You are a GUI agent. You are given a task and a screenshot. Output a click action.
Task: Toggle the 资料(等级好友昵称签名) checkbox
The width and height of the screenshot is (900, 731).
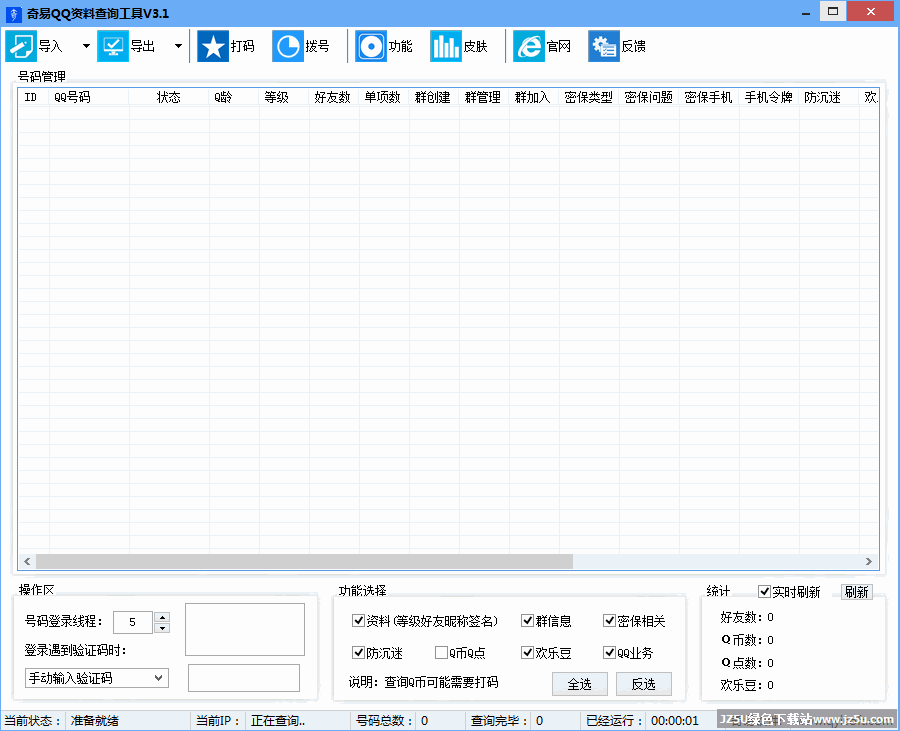click(358, 621)
